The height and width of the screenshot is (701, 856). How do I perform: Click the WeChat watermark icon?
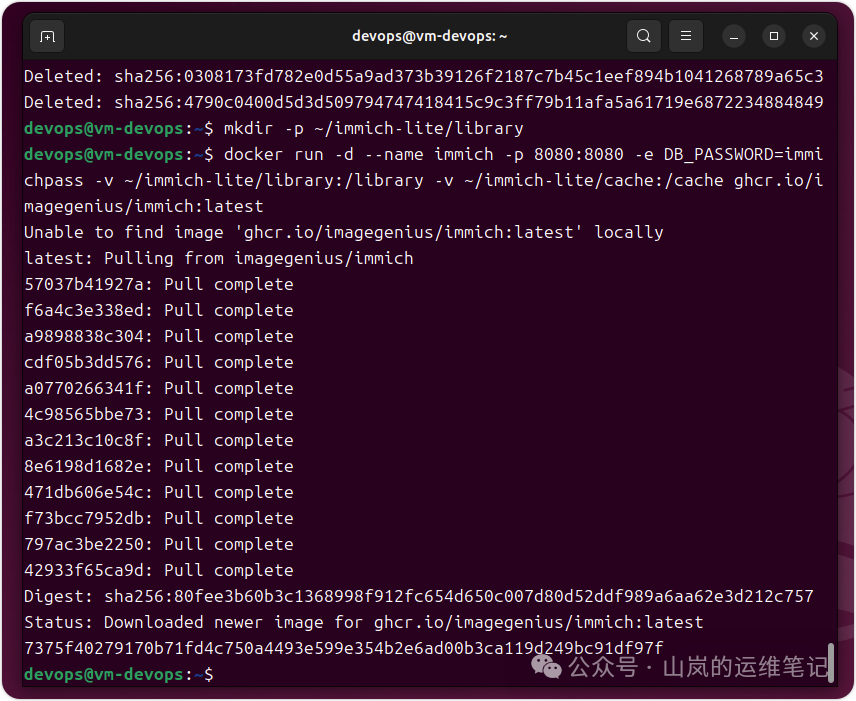coord(547,664)
